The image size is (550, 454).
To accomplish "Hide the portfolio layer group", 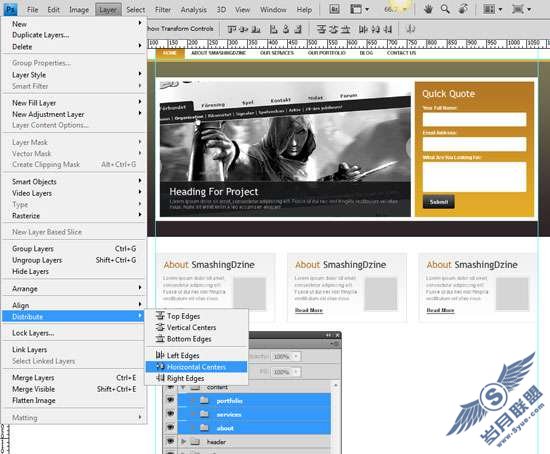I will pos(171,400).
